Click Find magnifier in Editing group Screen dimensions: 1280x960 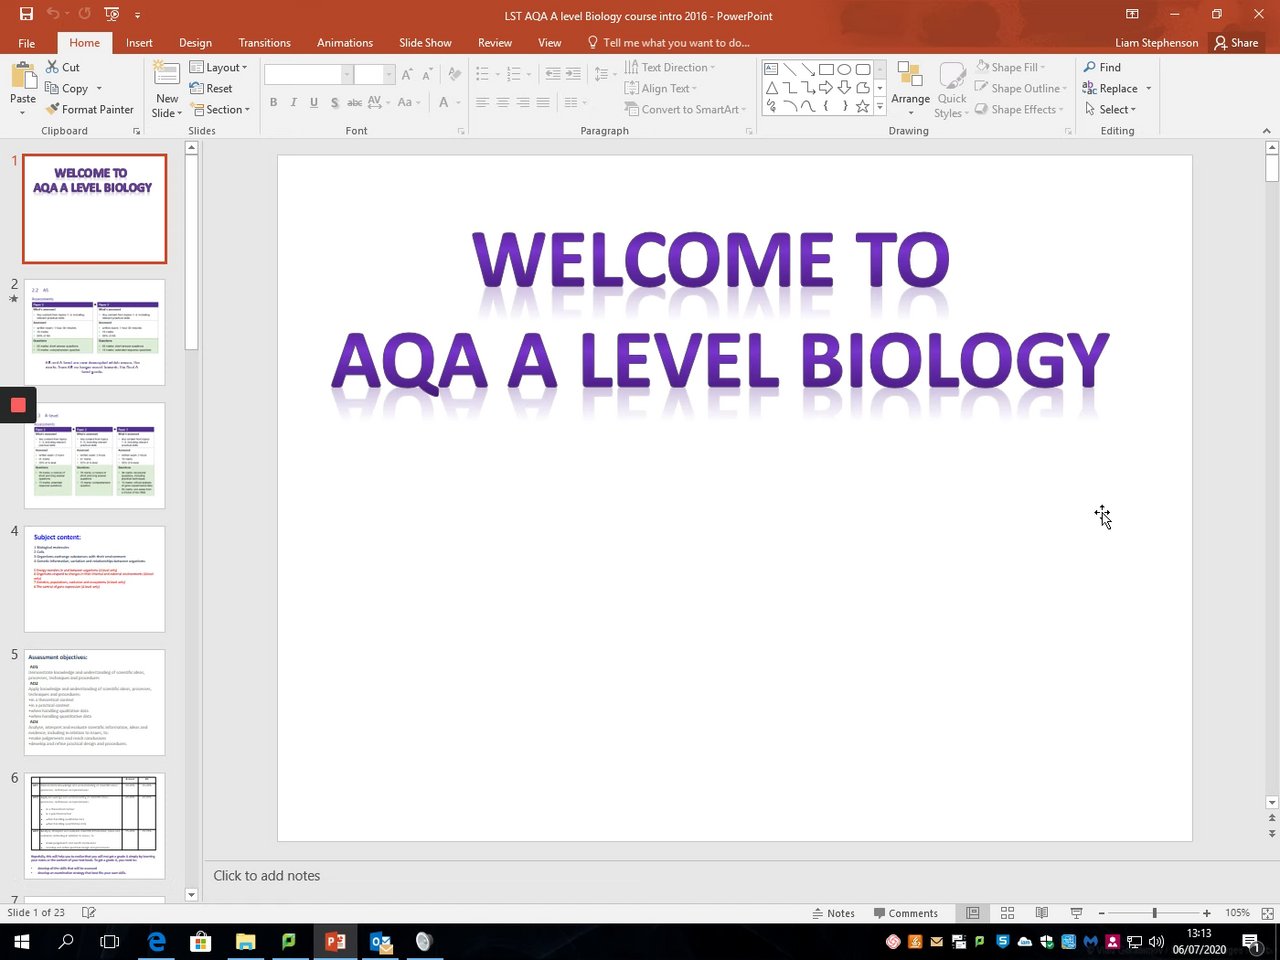tap(1090, 67)
